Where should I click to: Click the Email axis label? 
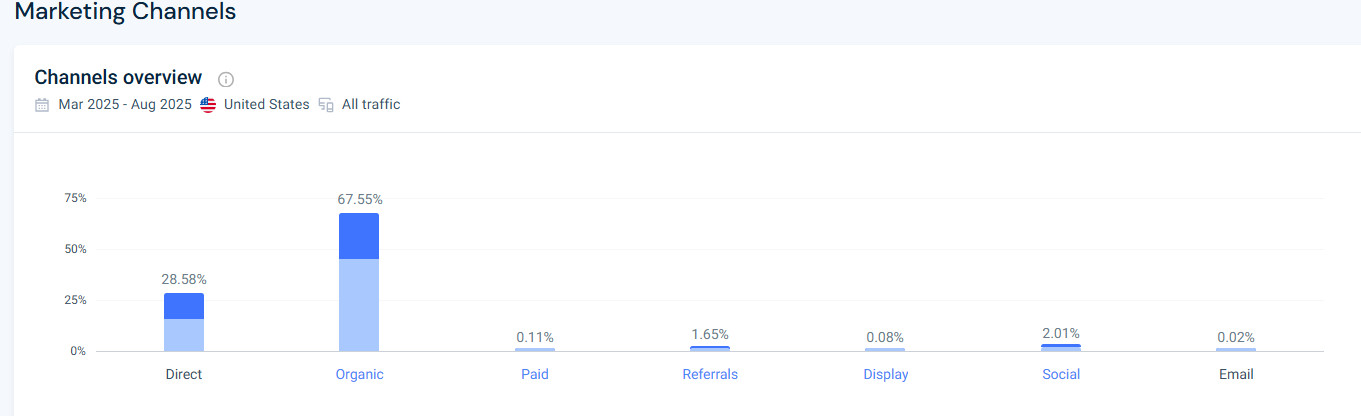tap(1236, 375)
